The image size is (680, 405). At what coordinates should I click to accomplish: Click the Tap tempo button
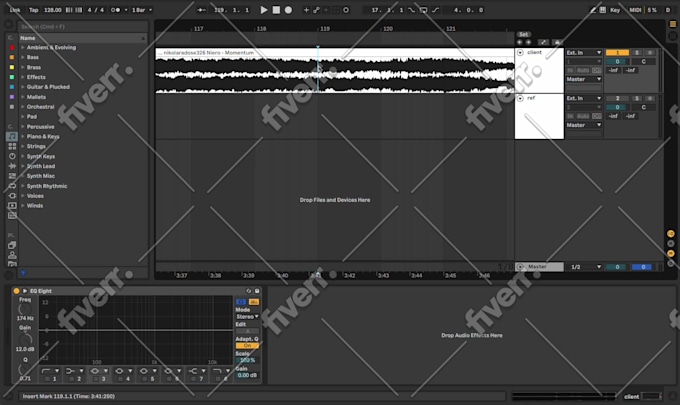coord(33,10)
